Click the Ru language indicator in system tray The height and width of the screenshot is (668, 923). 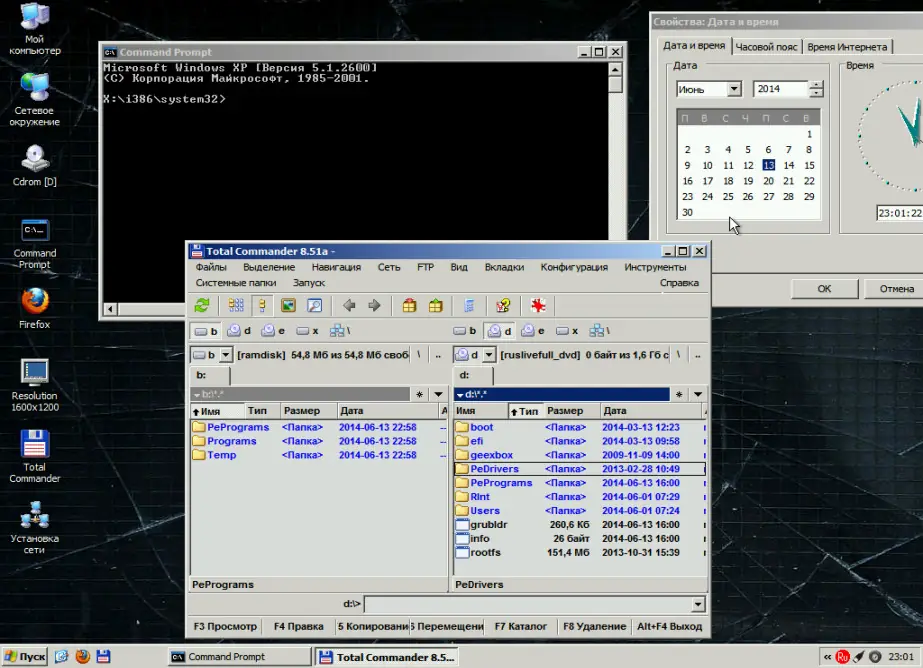click(x=842, y=657)
